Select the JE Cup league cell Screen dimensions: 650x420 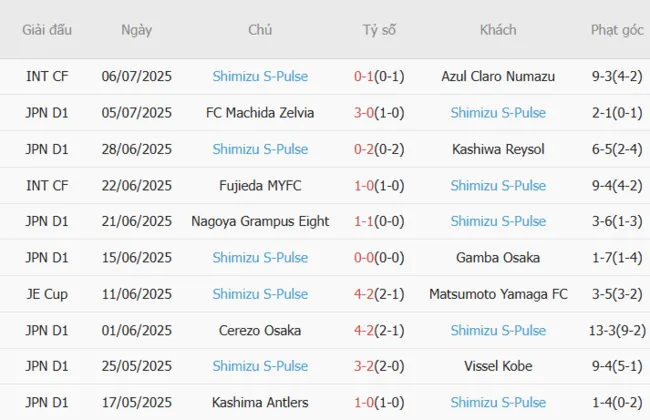47,294
